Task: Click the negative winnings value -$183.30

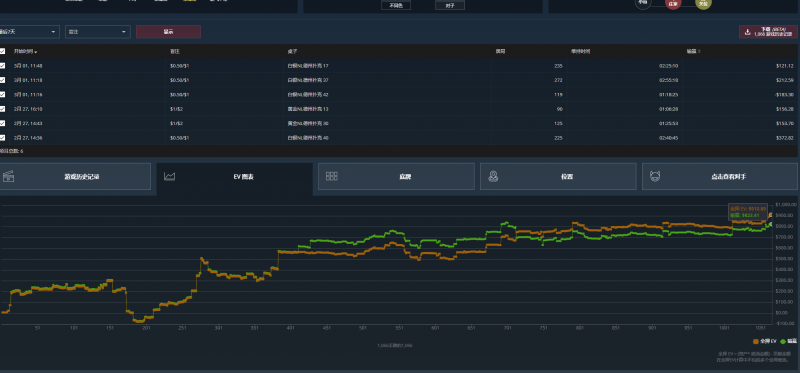Action: point(783,94)
